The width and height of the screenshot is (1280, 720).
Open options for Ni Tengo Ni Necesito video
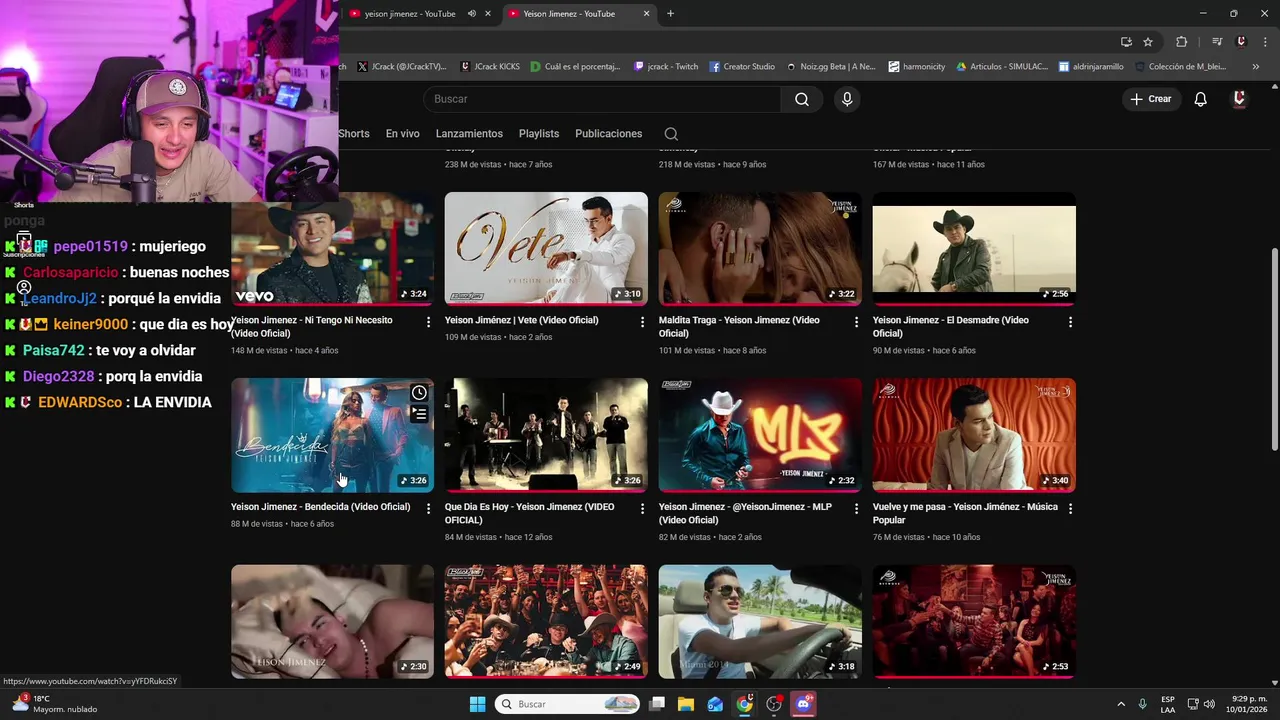pyautogui.click(x=428, y=322)
